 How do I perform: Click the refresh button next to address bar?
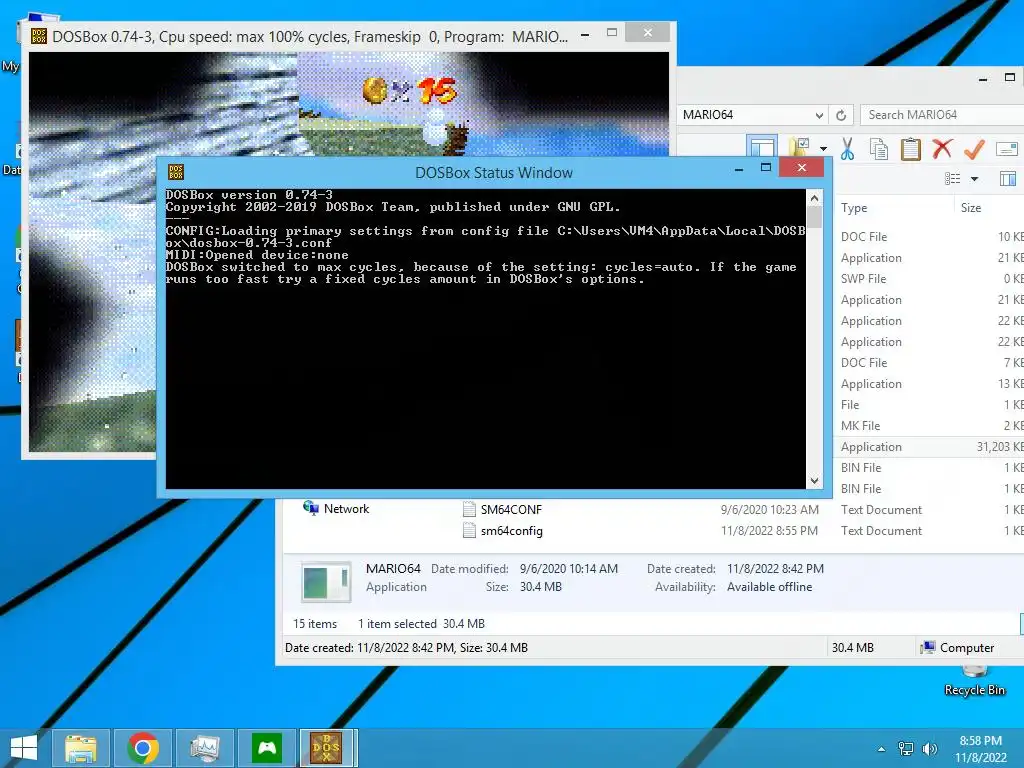841,115
